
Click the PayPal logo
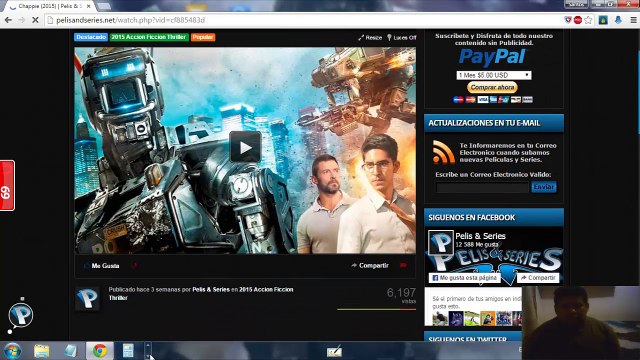492,57
